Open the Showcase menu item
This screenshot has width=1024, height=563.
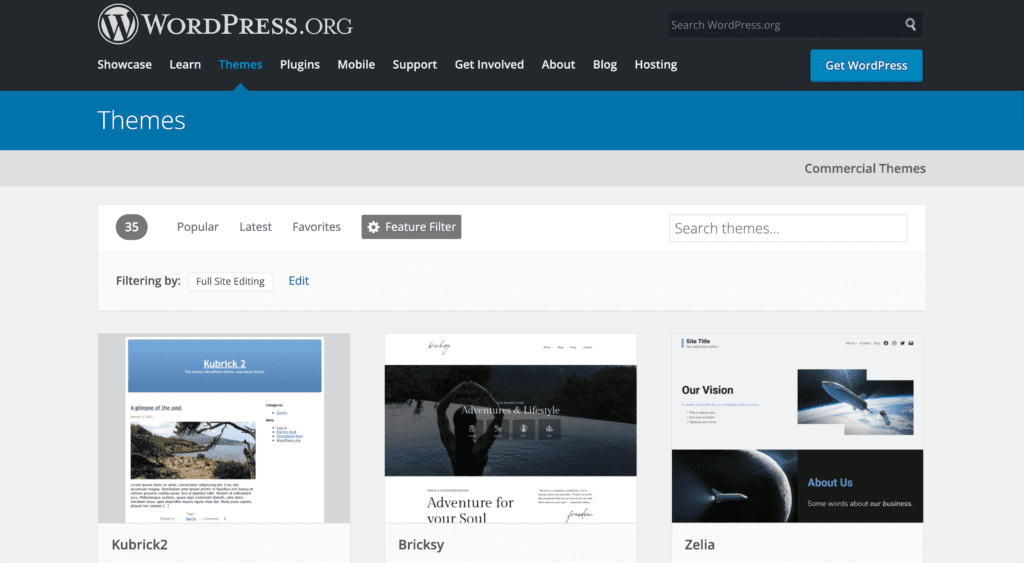tap(124, 65)
